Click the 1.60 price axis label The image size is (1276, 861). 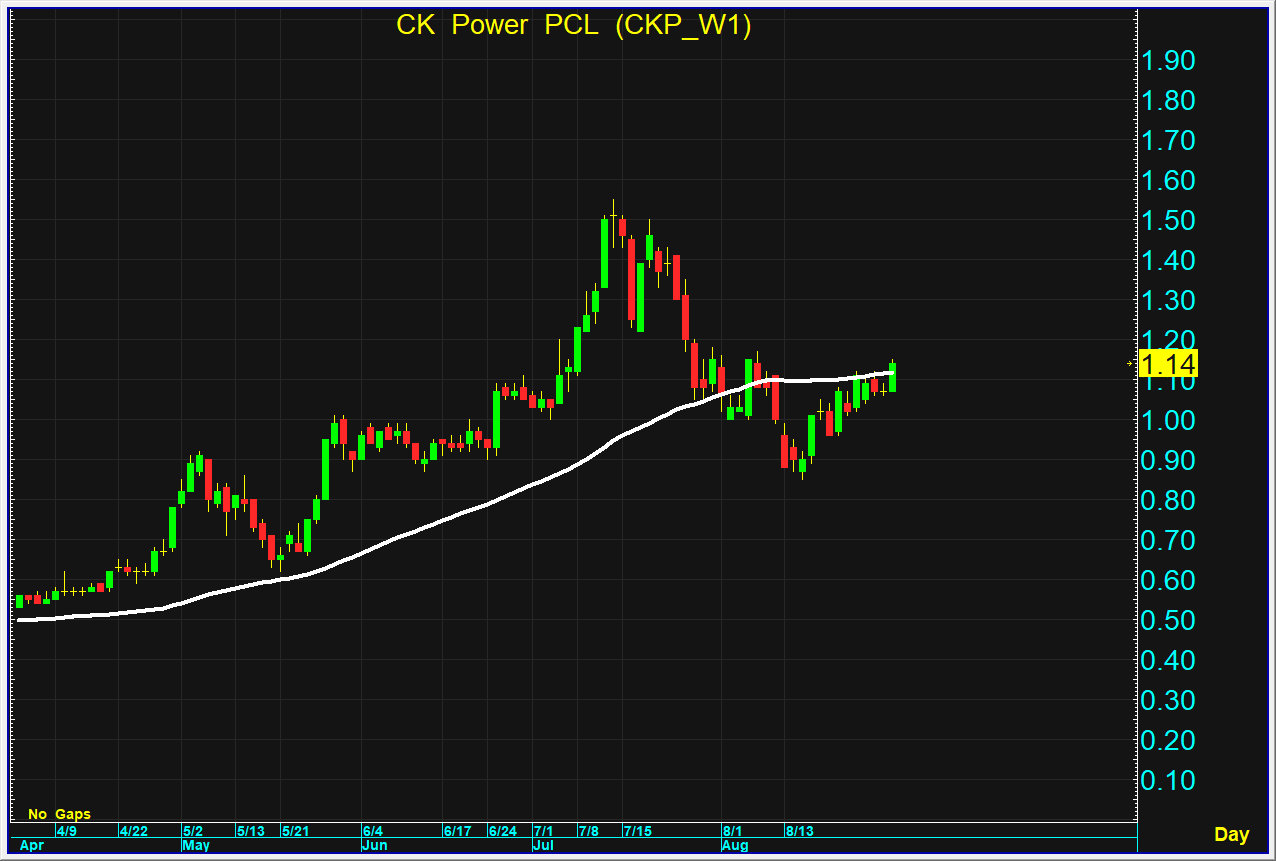[x=1168, y=180]
